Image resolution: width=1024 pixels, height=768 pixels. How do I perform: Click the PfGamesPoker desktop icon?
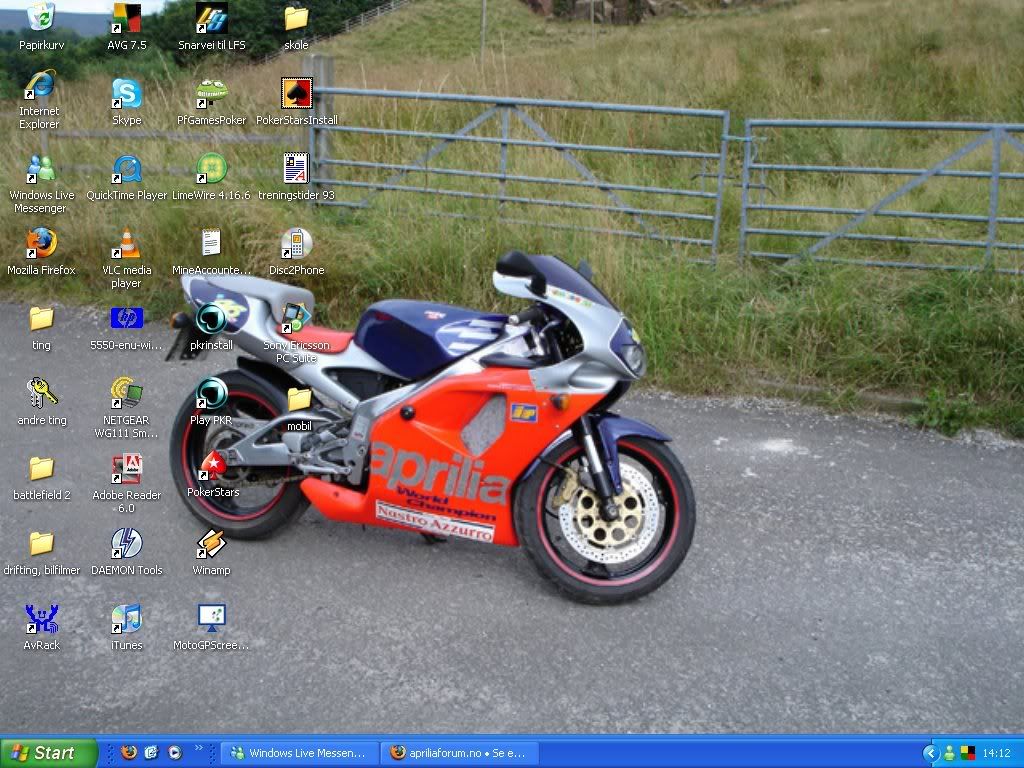(212, 93)
